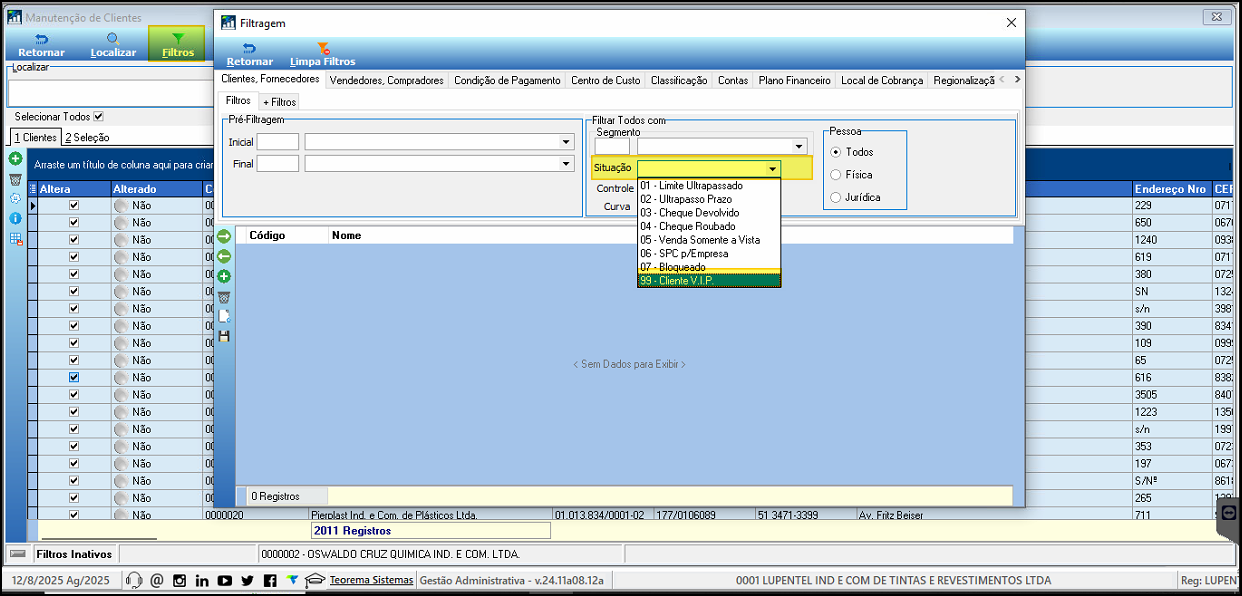Switch to Vendedores, Compradores tab
Image resolution: width=1242 pixels, height=596 pixels.
tap(386, 81)
